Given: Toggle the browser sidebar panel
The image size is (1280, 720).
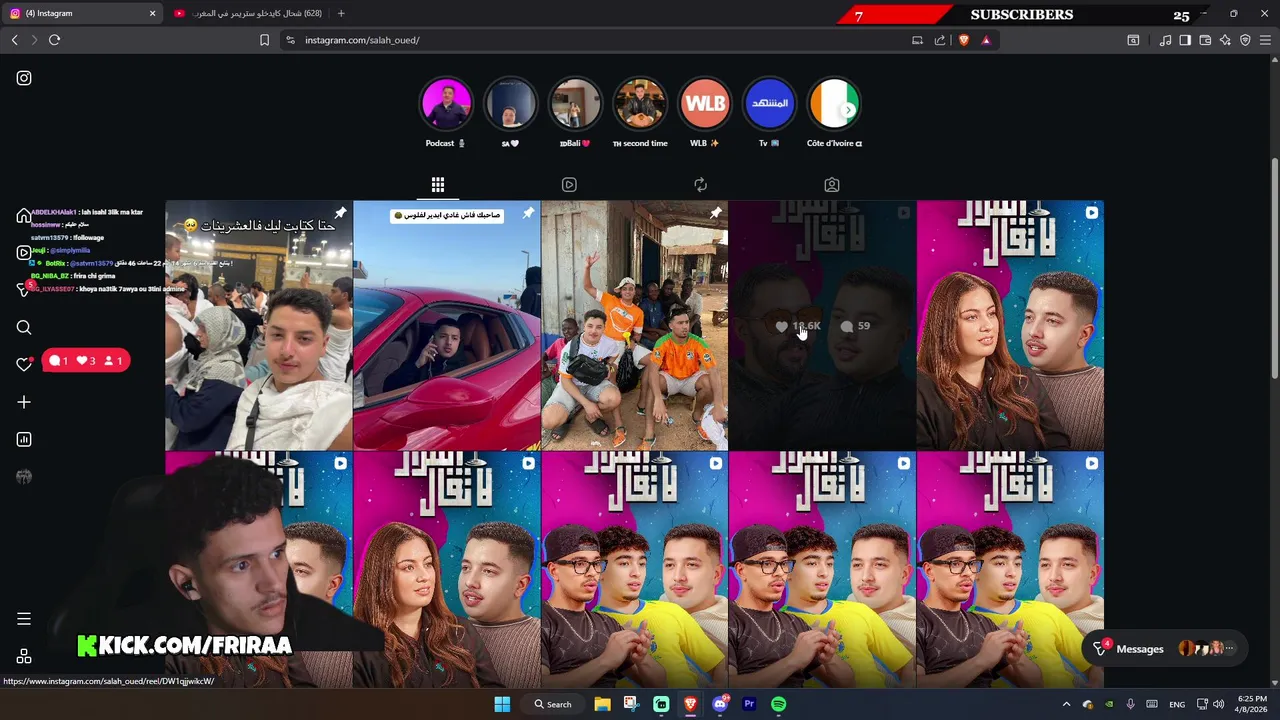Looking at the screenshot, I should click(1185, 40).
